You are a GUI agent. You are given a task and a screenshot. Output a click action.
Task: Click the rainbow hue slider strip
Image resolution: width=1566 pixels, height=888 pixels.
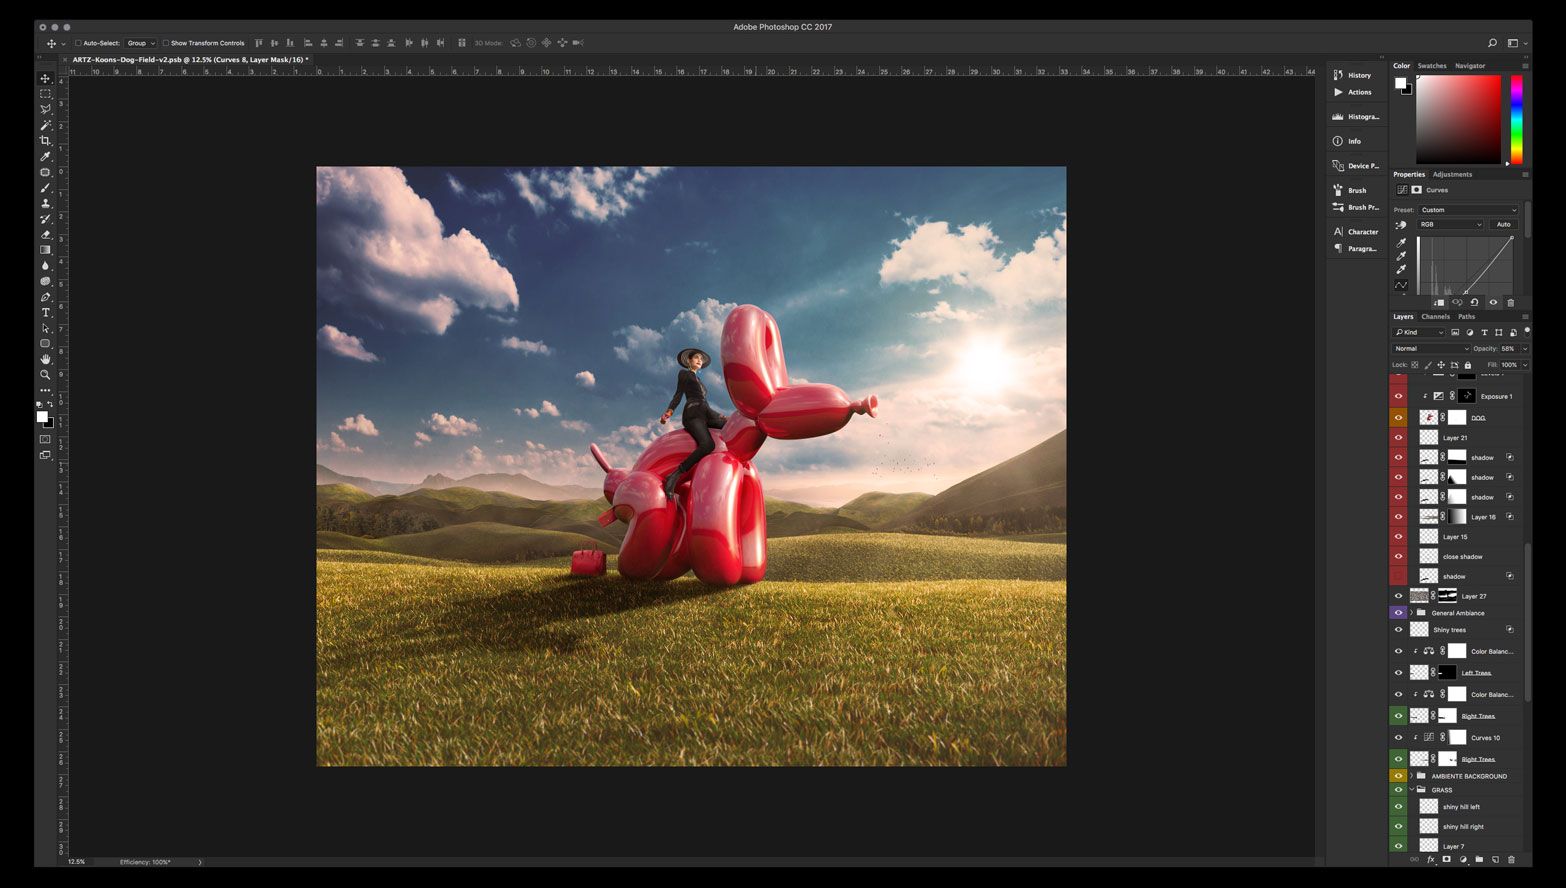pos(1517,118)
